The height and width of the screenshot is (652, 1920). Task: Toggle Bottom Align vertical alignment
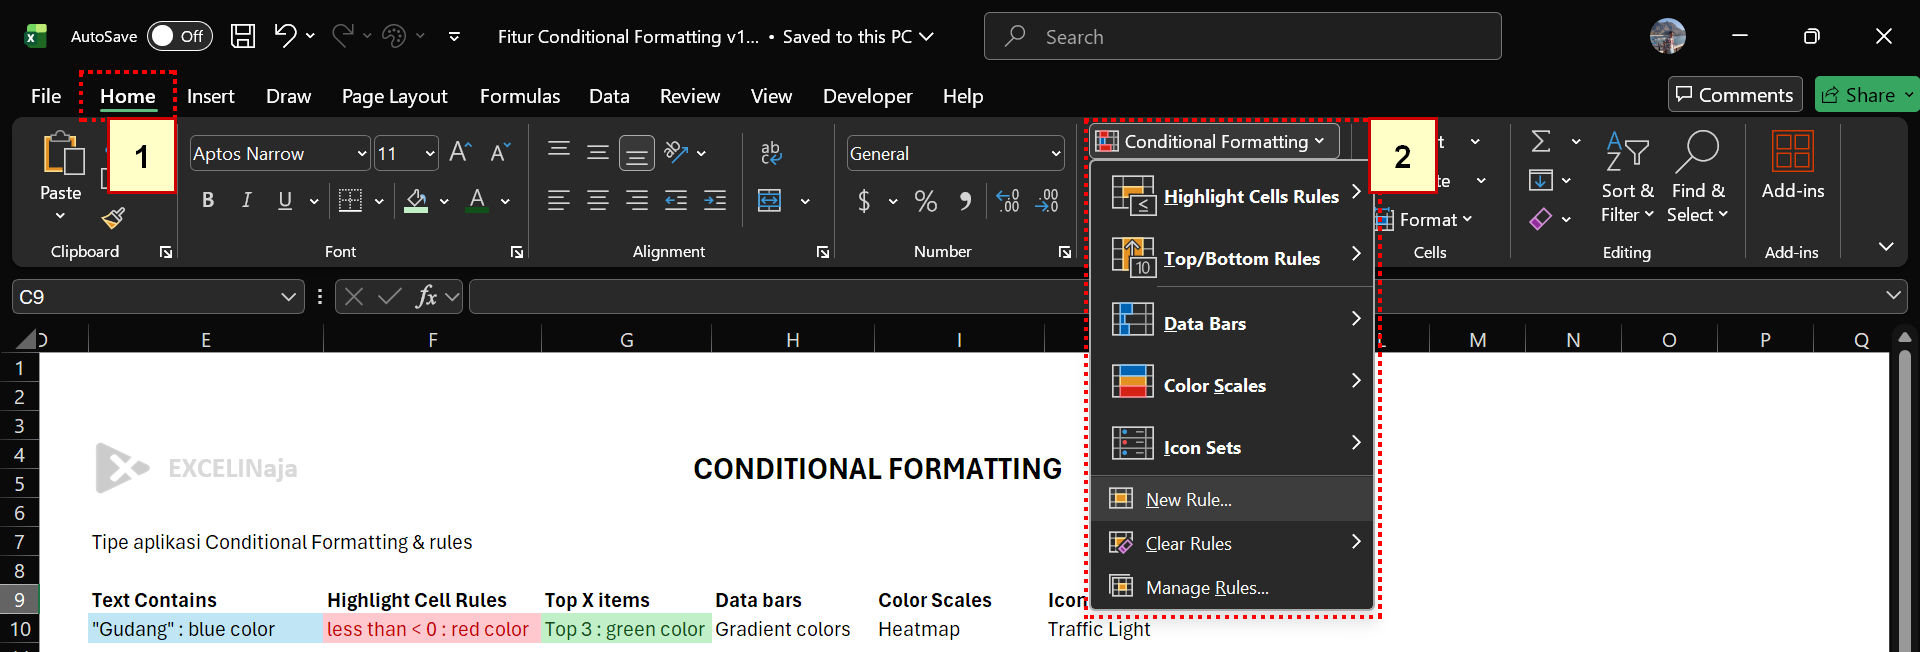(x=637, y=153)
